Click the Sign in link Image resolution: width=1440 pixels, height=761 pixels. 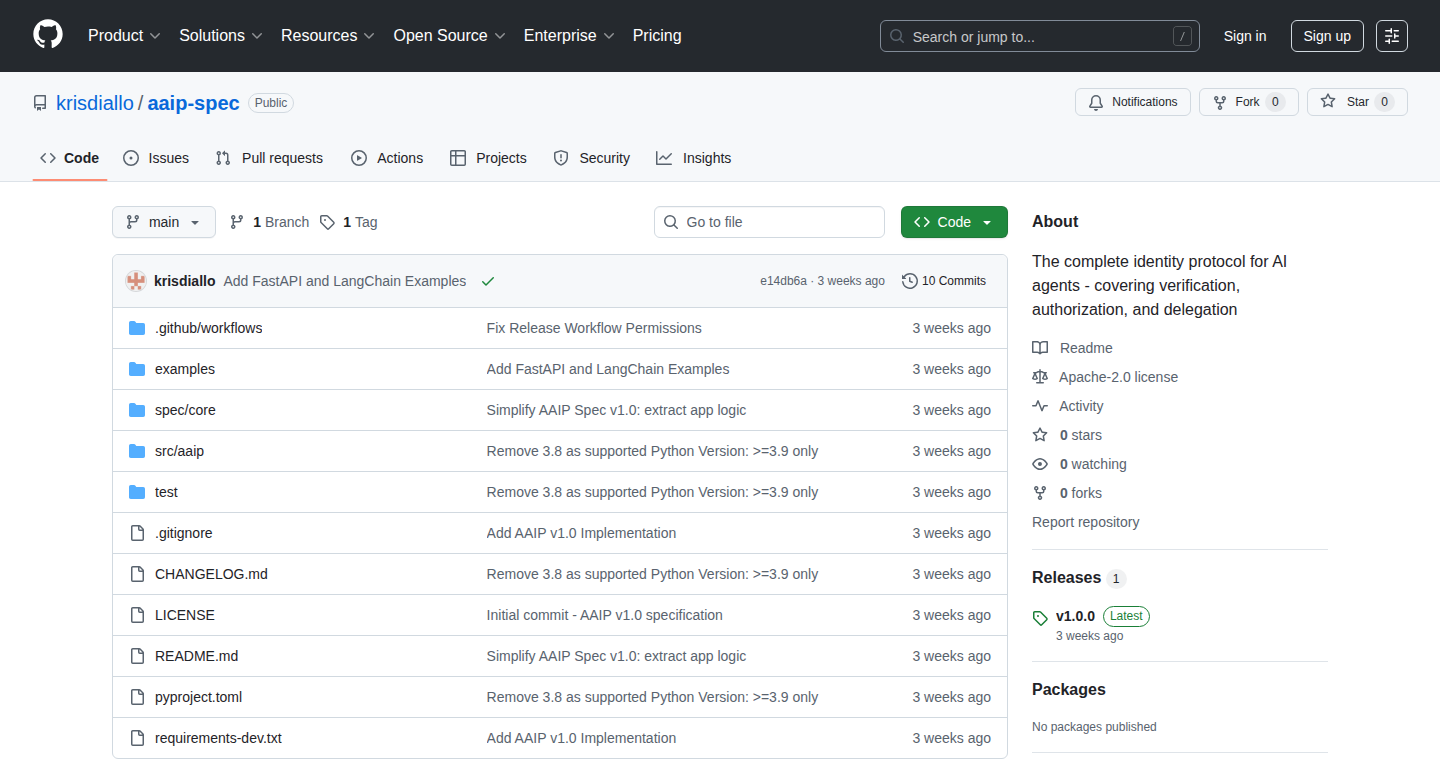pos(1245,36)
